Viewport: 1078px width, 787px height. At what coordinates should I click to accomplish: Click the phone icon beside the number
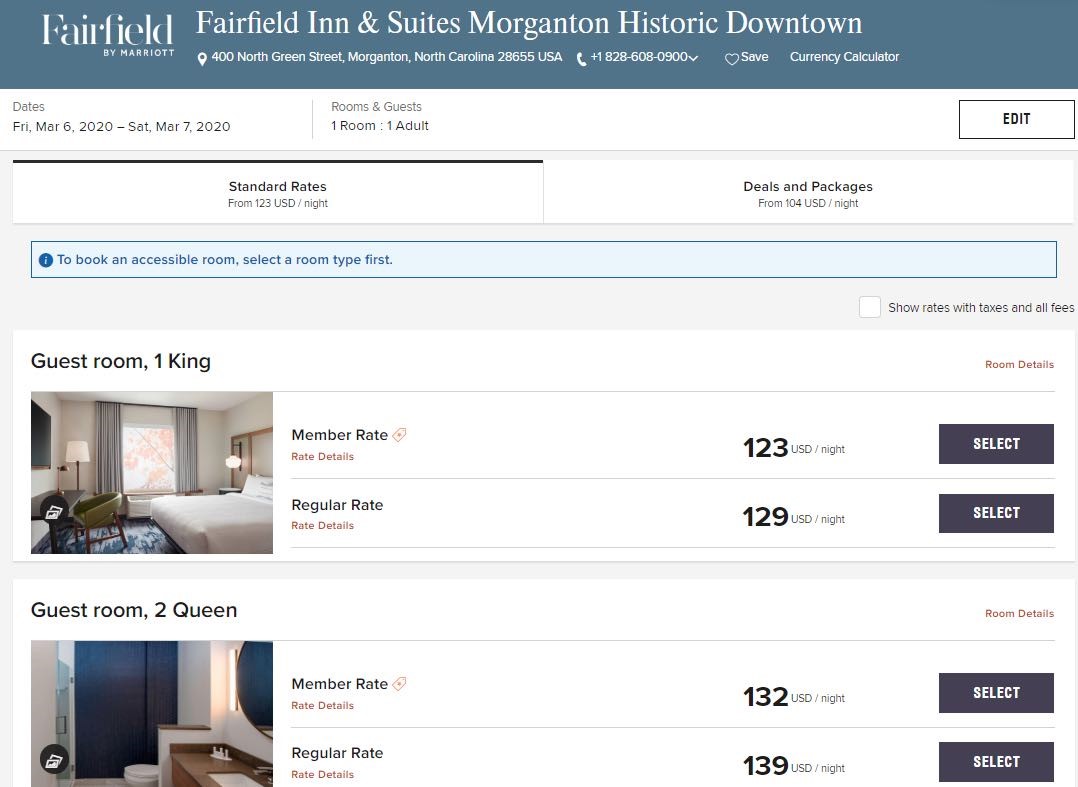[x=582, y=59]
